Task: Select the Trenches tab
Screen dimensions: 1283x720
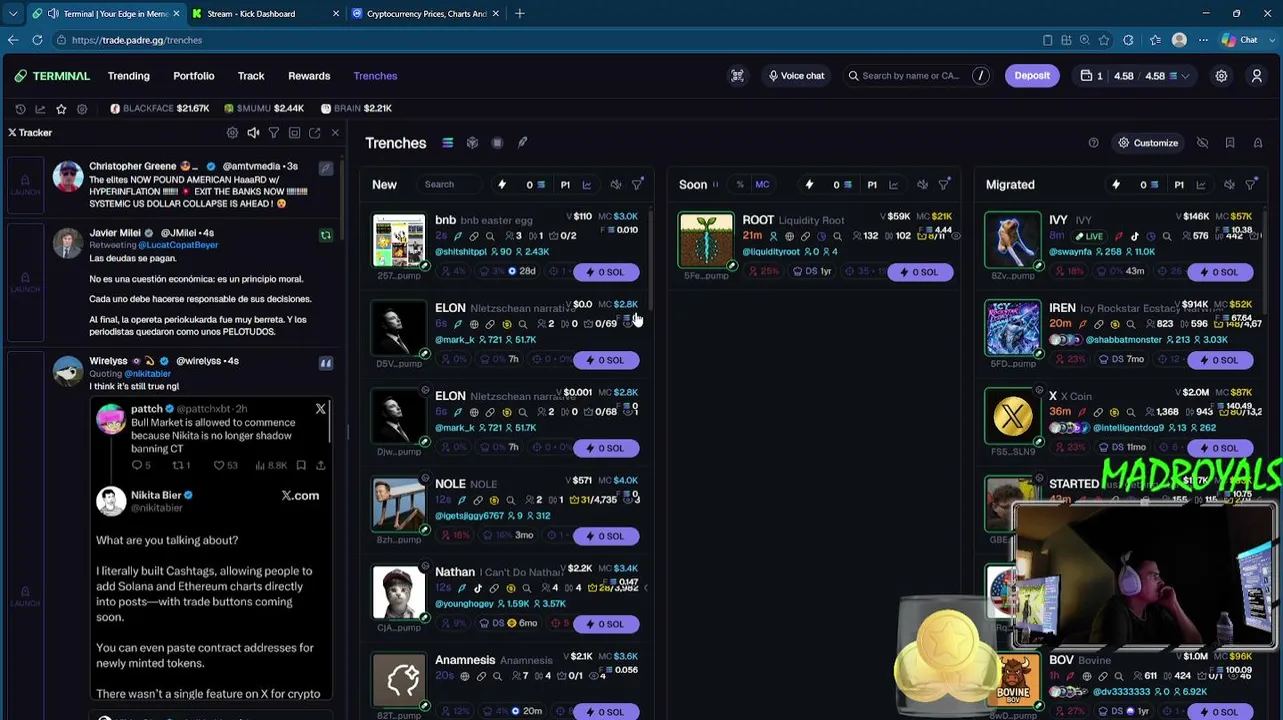Action: [x=375, y=76]
